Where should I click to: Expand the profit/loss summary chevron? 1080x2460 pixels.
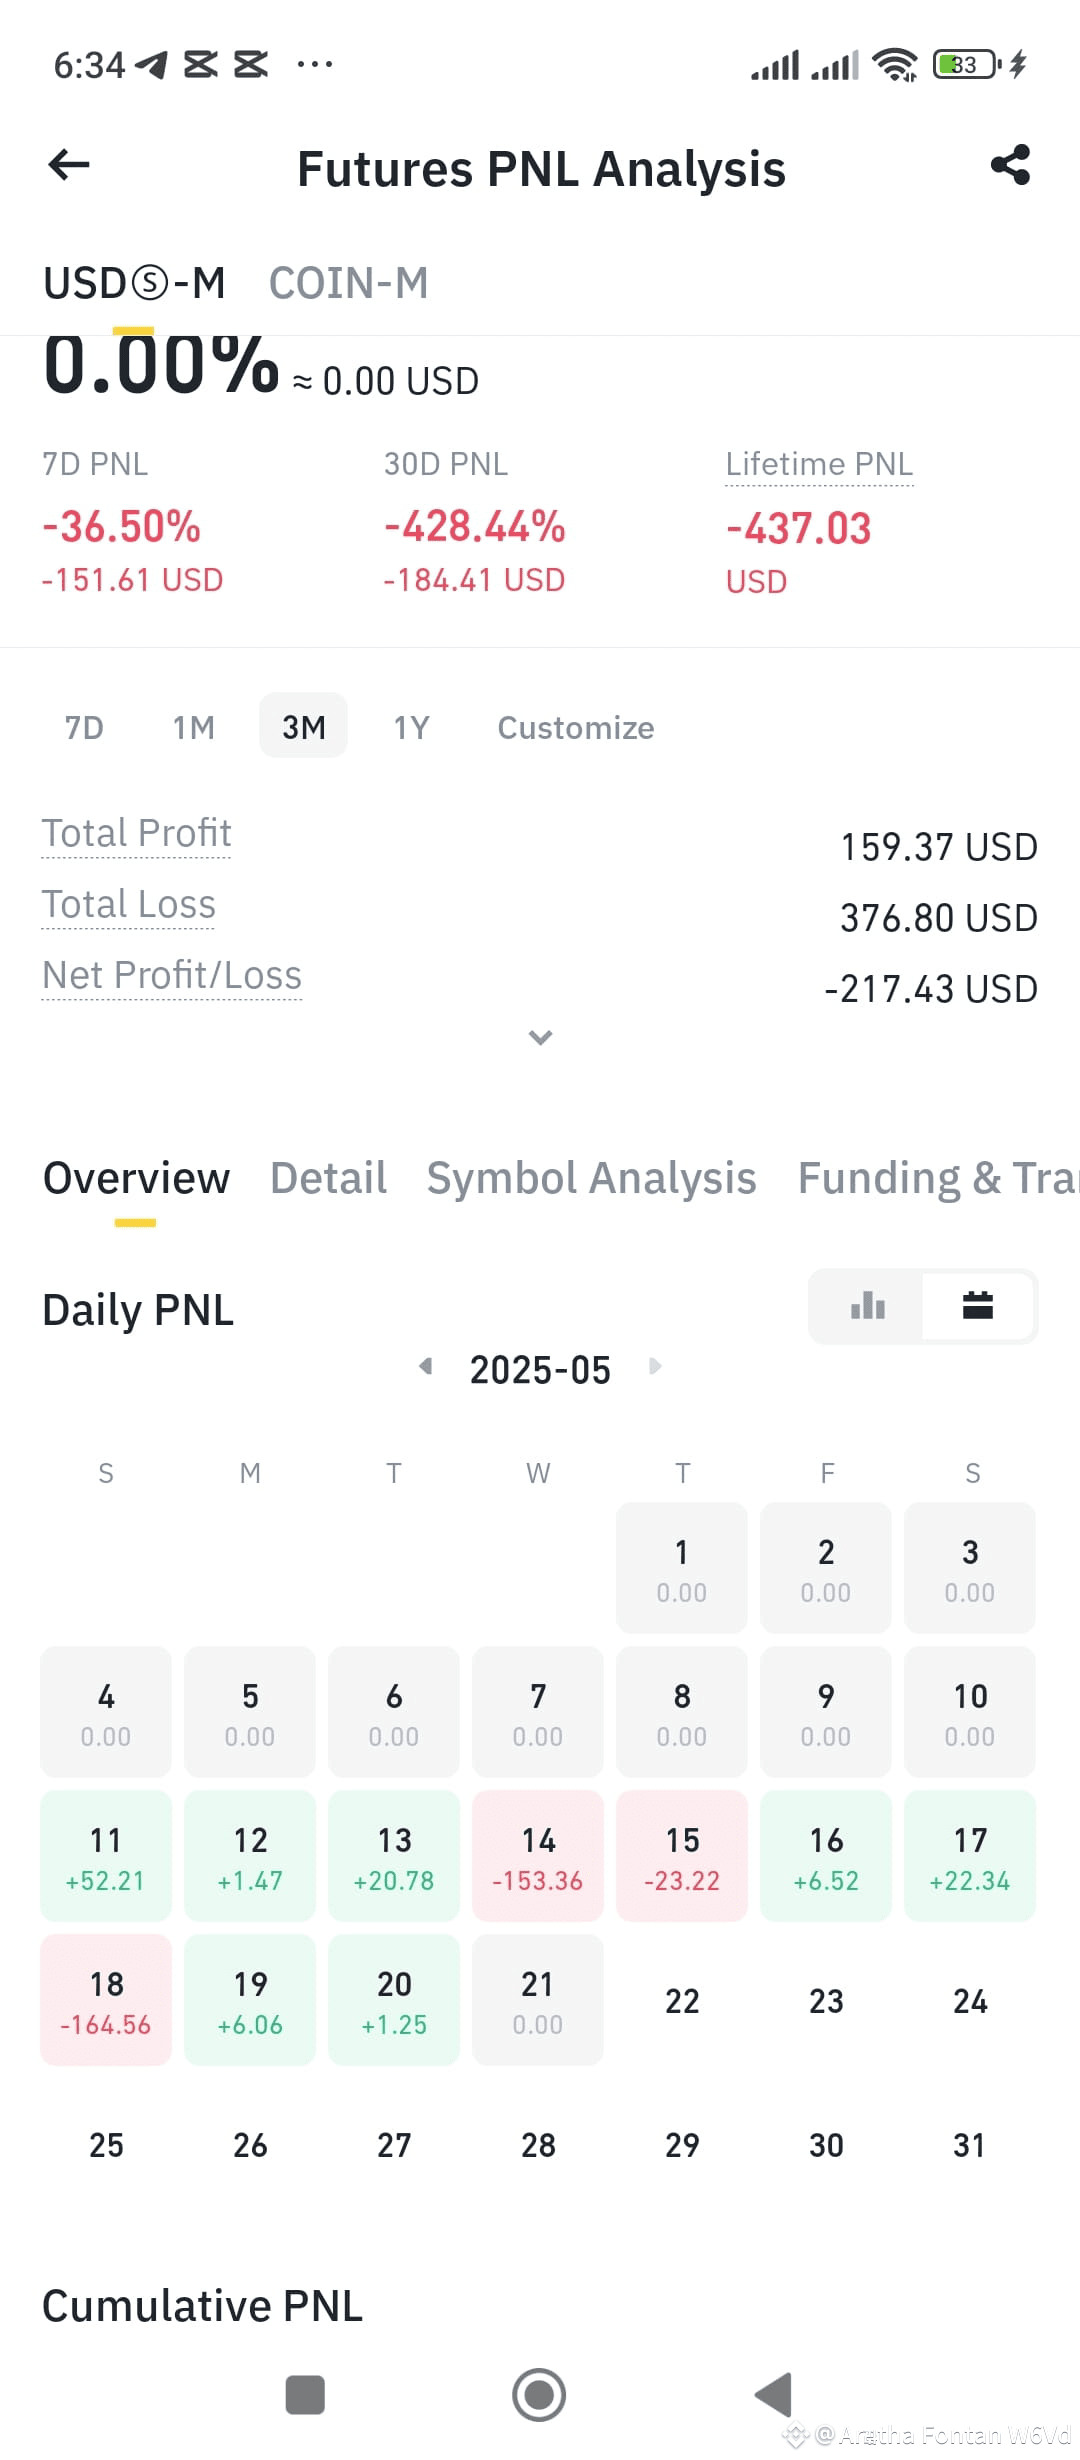point(540,1037)
